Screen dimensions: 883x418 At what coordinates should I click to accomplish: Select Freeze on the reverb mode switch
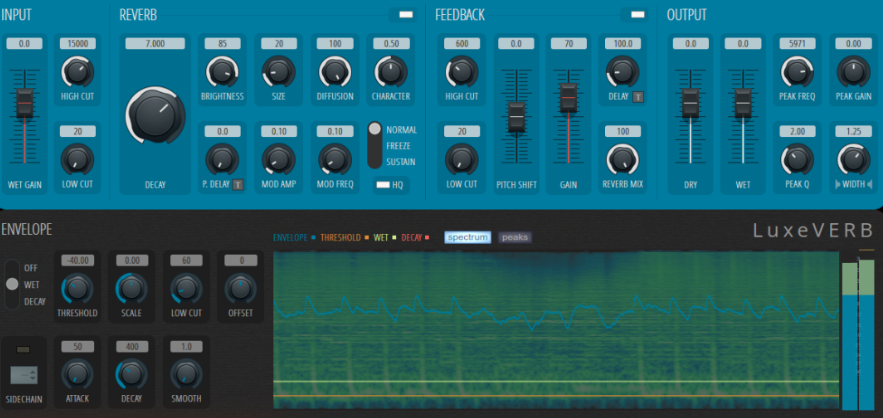pyautogui.click(x=376, y=146)
